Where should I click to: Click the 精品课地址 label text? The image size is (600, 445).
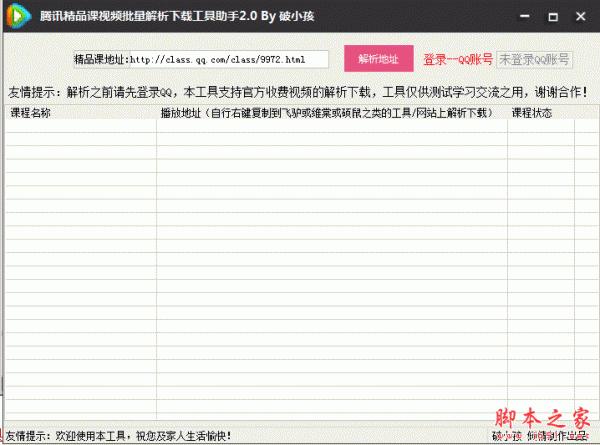[x=101, y=59]
